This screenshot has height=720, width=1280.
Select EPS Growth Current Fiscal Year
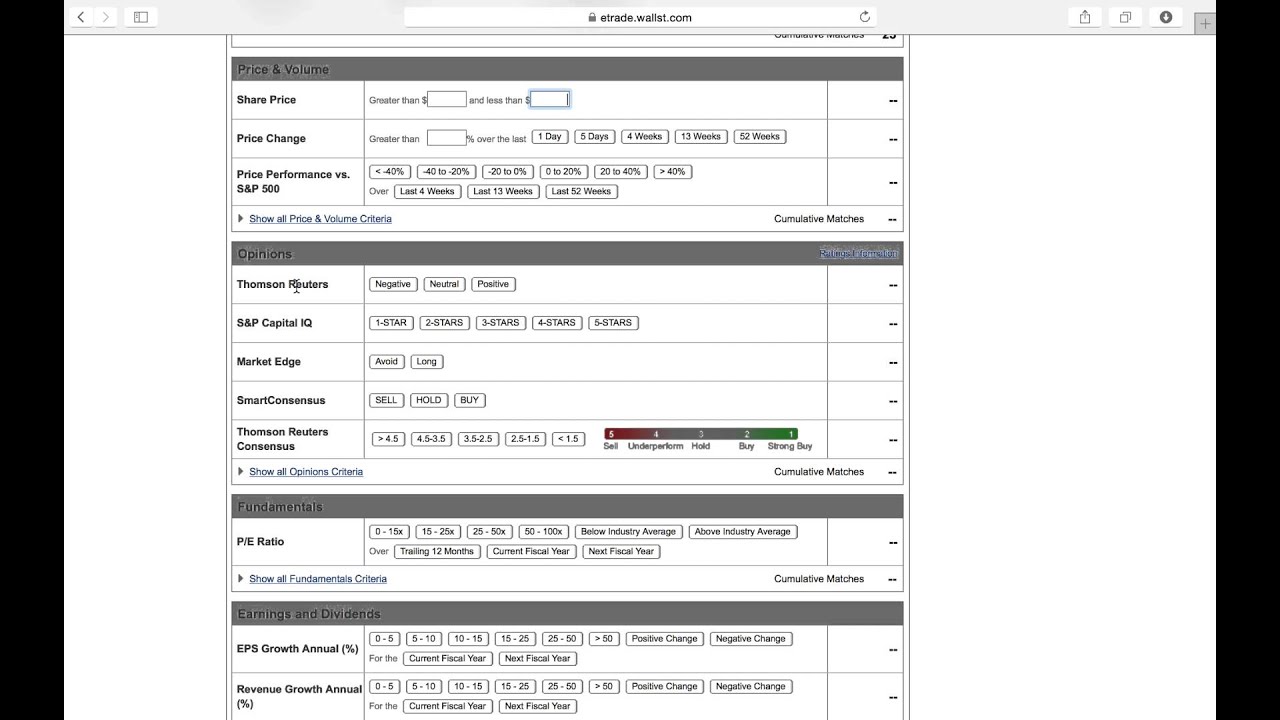pos(448,658)
